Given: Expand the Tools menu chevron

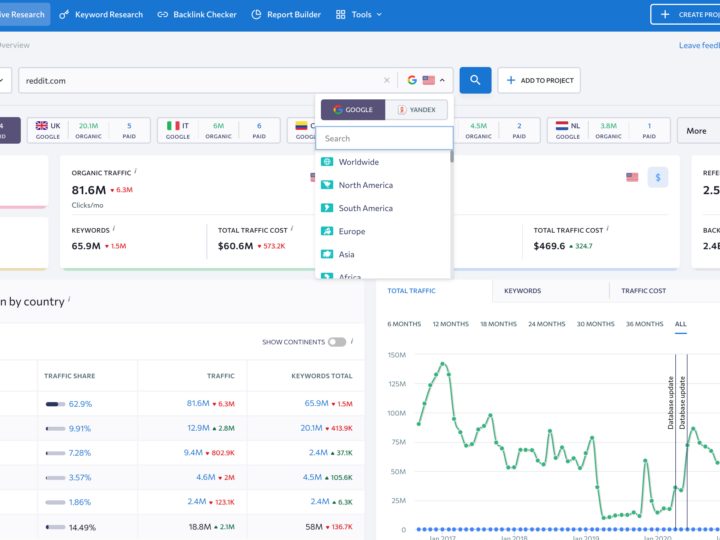Looking at the screenshot, I should [379, 15].
